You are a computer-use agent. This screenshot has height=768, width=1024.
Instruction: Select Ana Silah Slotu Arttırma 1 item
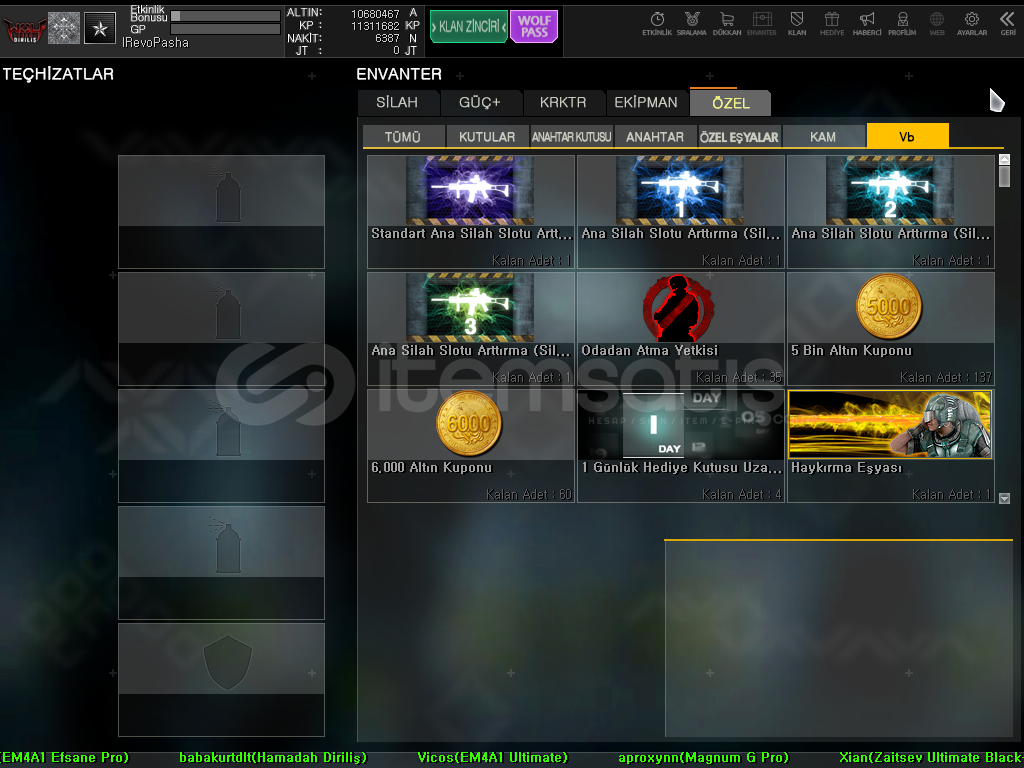tap(681, 212)
